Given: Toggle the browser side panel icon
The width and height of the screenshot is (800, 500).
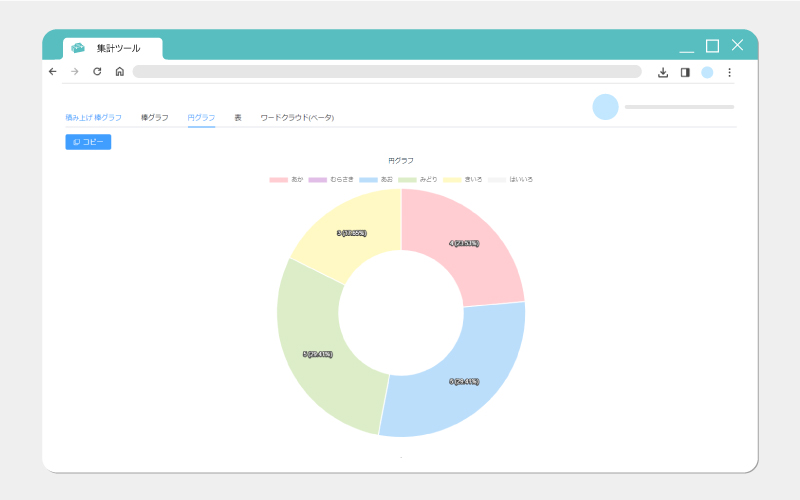Looking at the screenshot, I should 685,72.
